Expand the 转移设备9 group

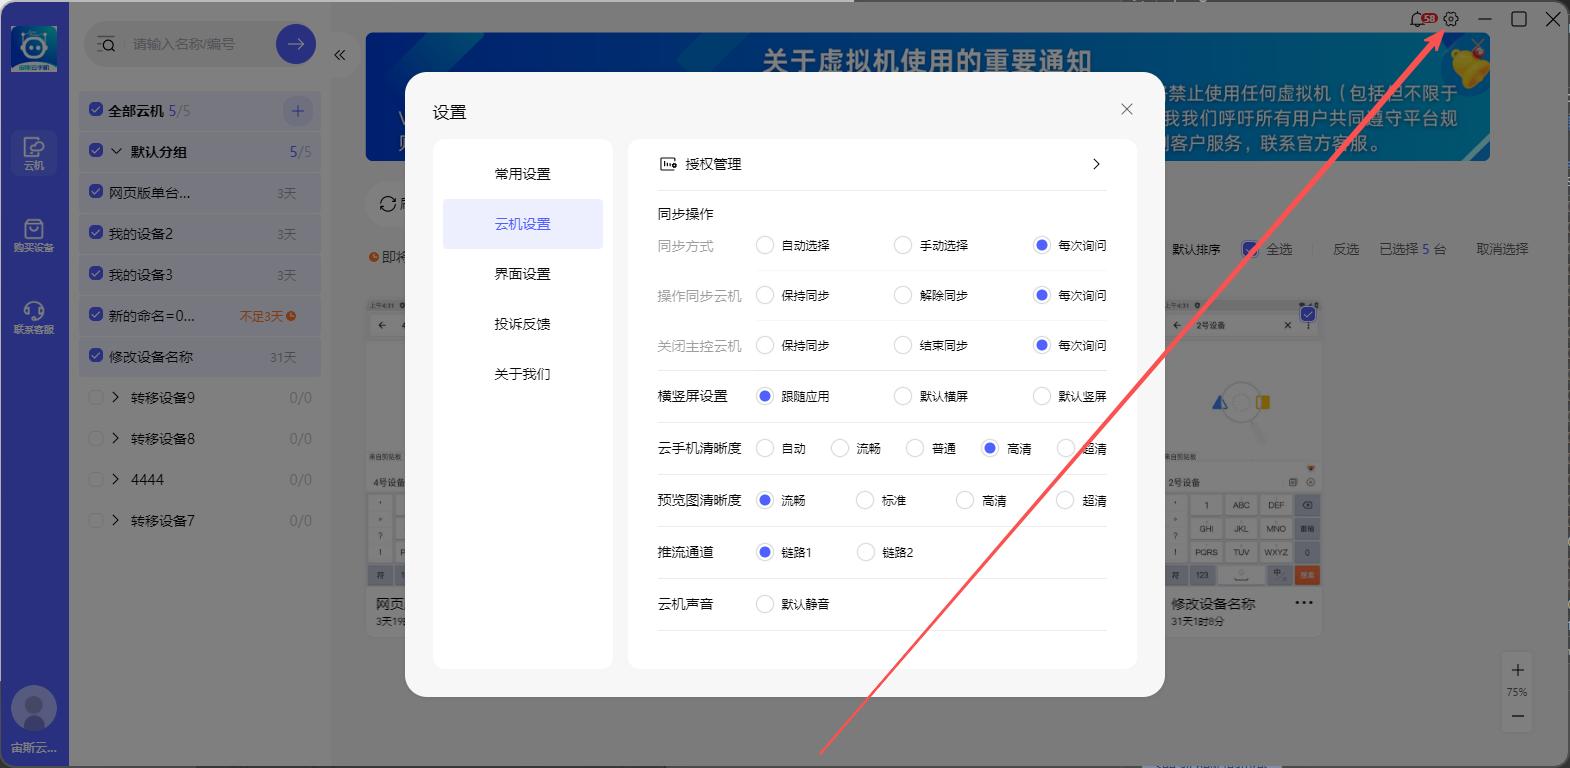[x=116, y=397]
